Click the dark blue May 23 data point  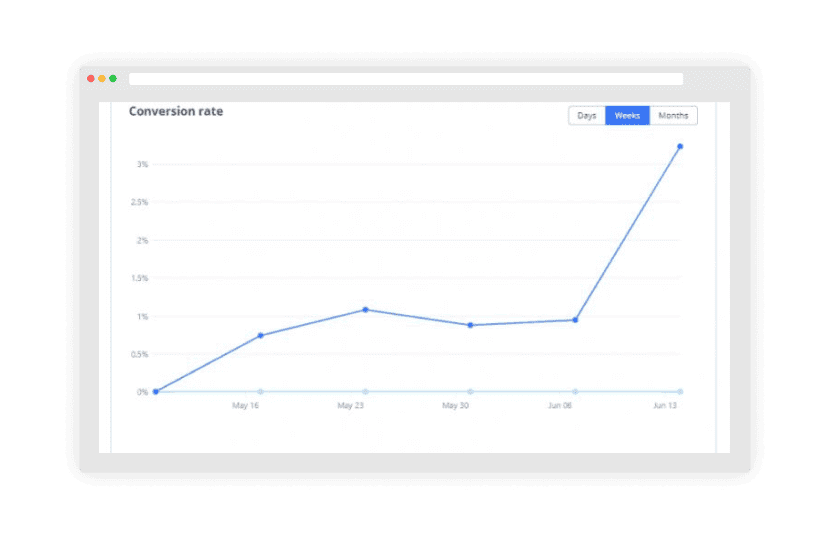pyautogui.click(x=365, y=310)
